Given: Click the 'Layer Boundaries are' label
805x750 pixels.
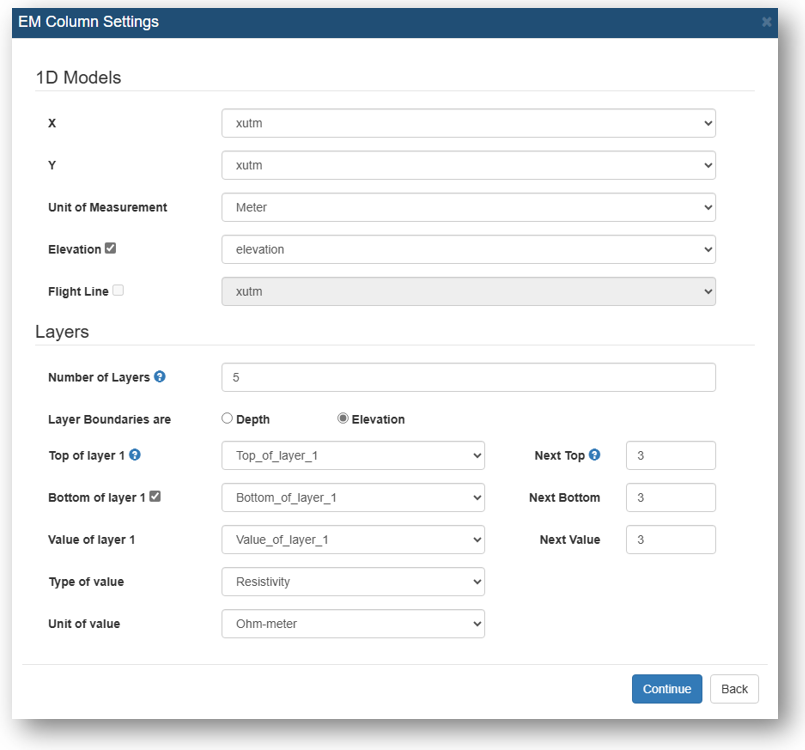Looking at the screenshot, I should [x=109, y=419].
